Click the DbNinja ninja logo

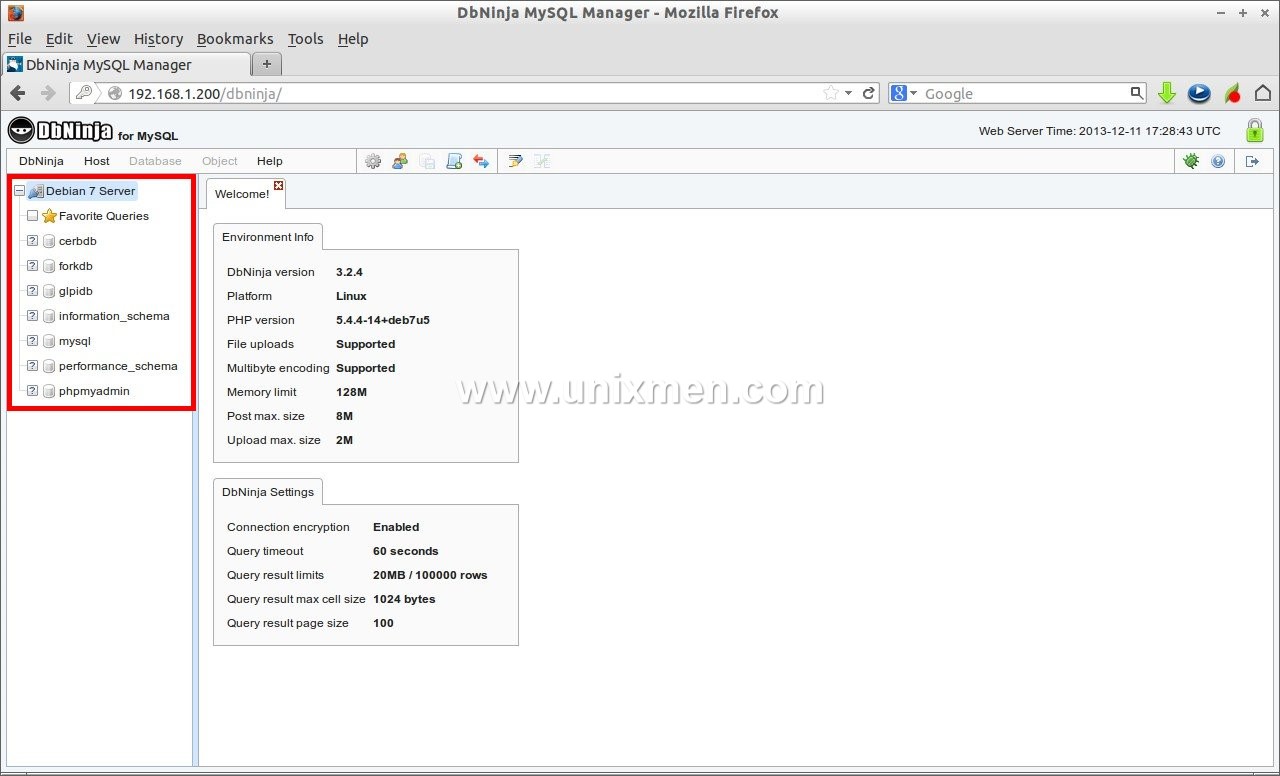point(60,130)
